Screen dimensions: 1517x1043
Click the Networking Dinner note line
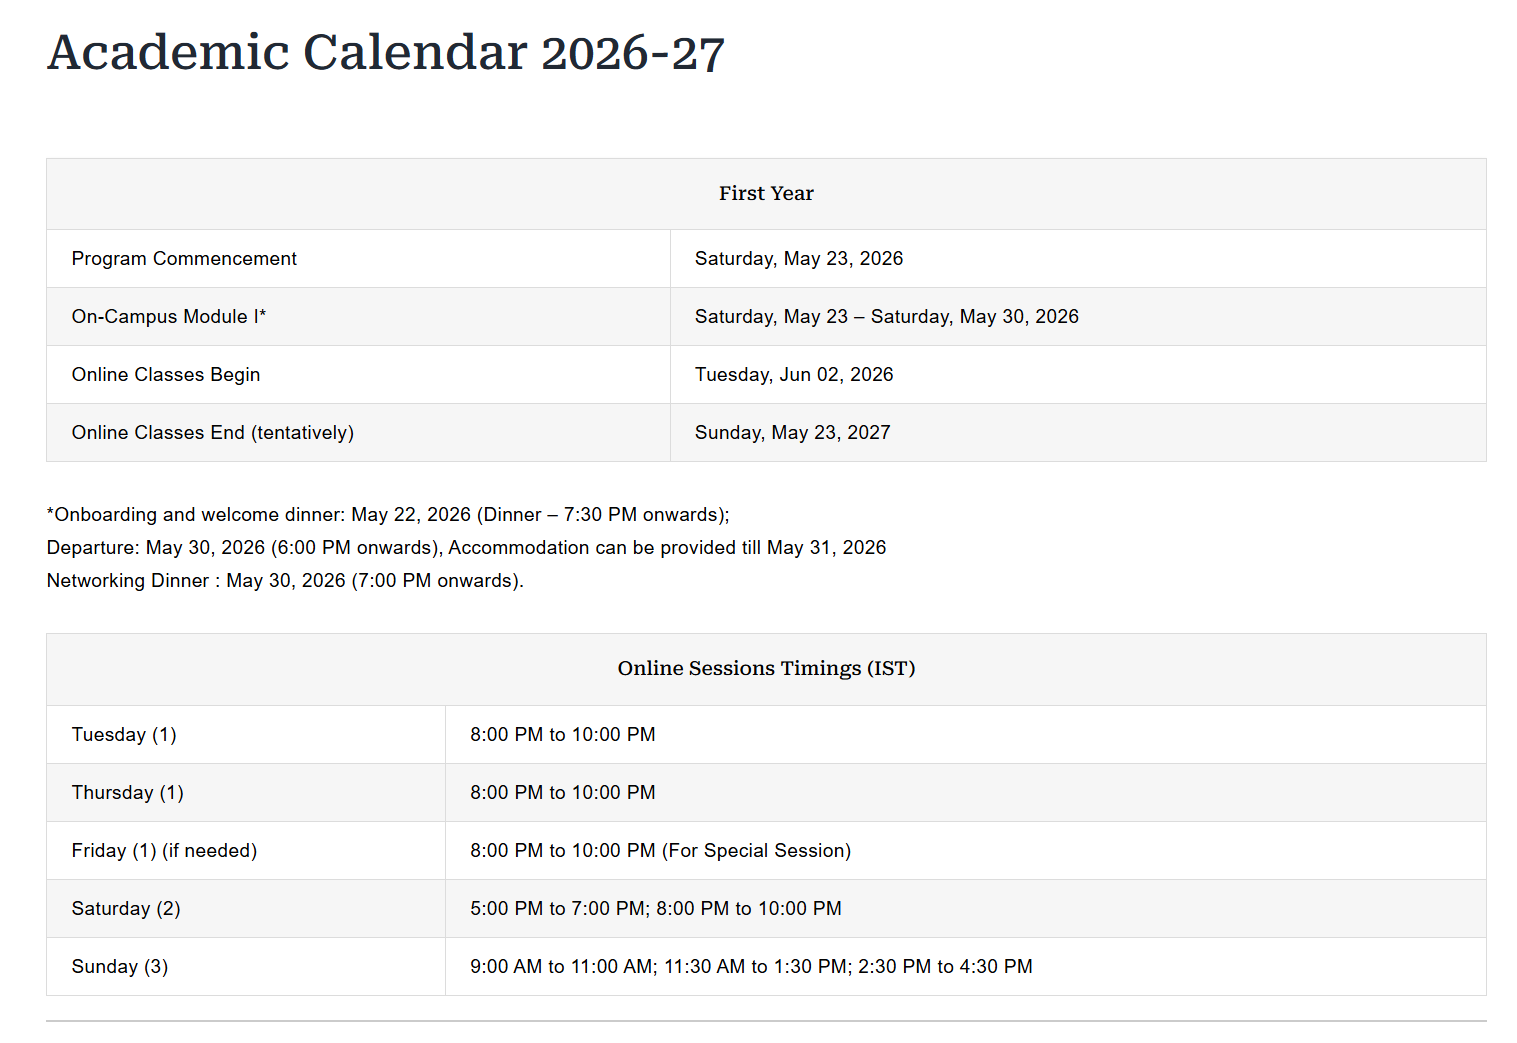click(x=285, y=581)
